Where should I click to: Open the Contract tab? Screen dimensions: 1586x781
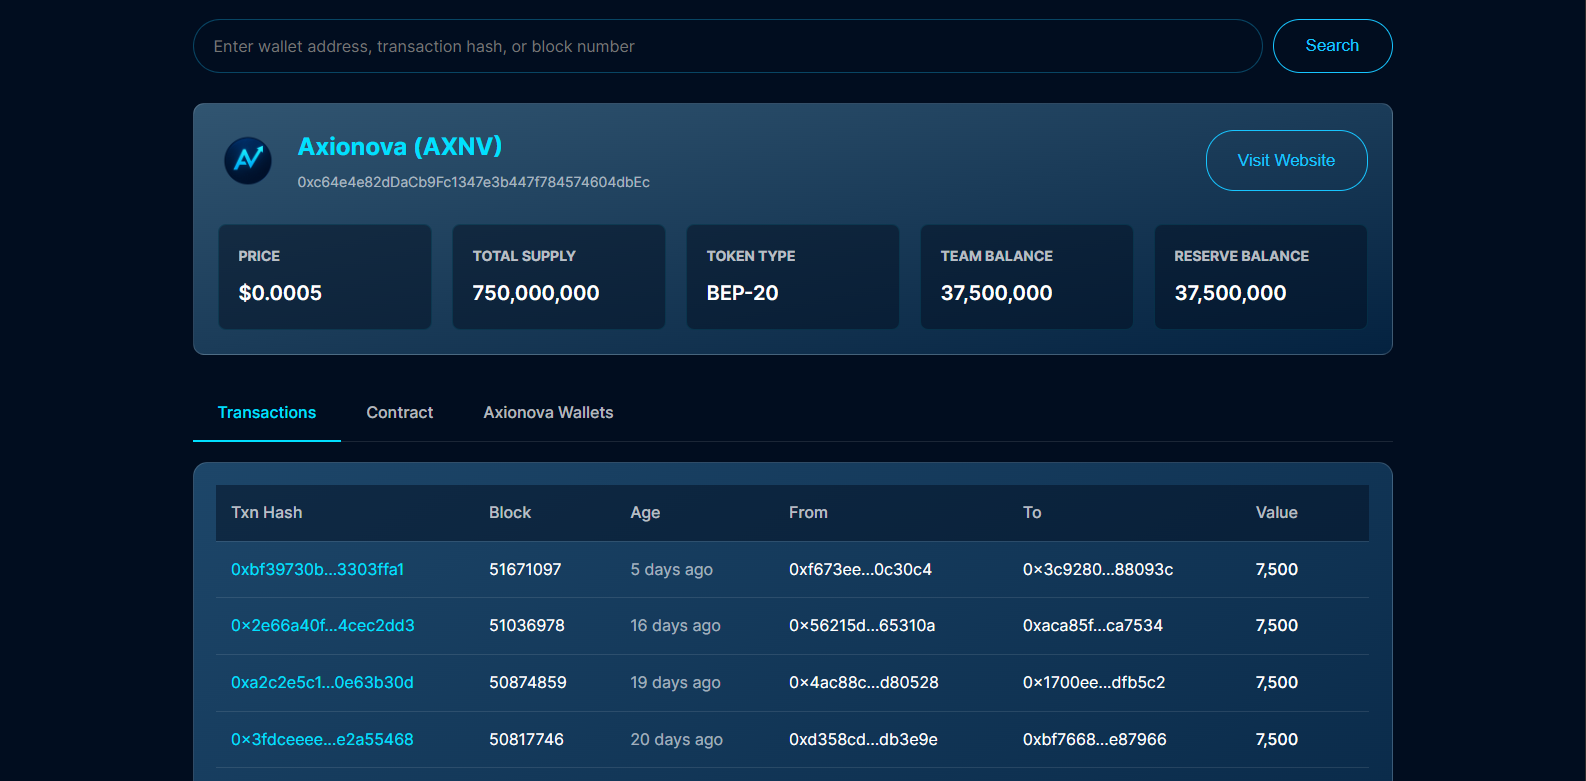(399, 413)
